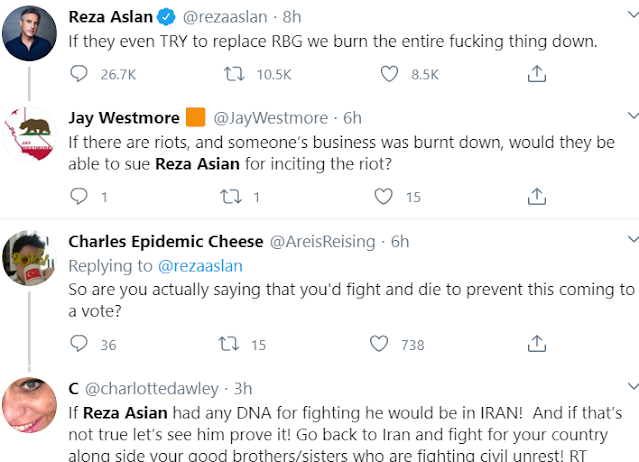Retweet Charles Epidemic Cheese's tweet
This screenshot has width=639, height=462.
pos(227,344)
